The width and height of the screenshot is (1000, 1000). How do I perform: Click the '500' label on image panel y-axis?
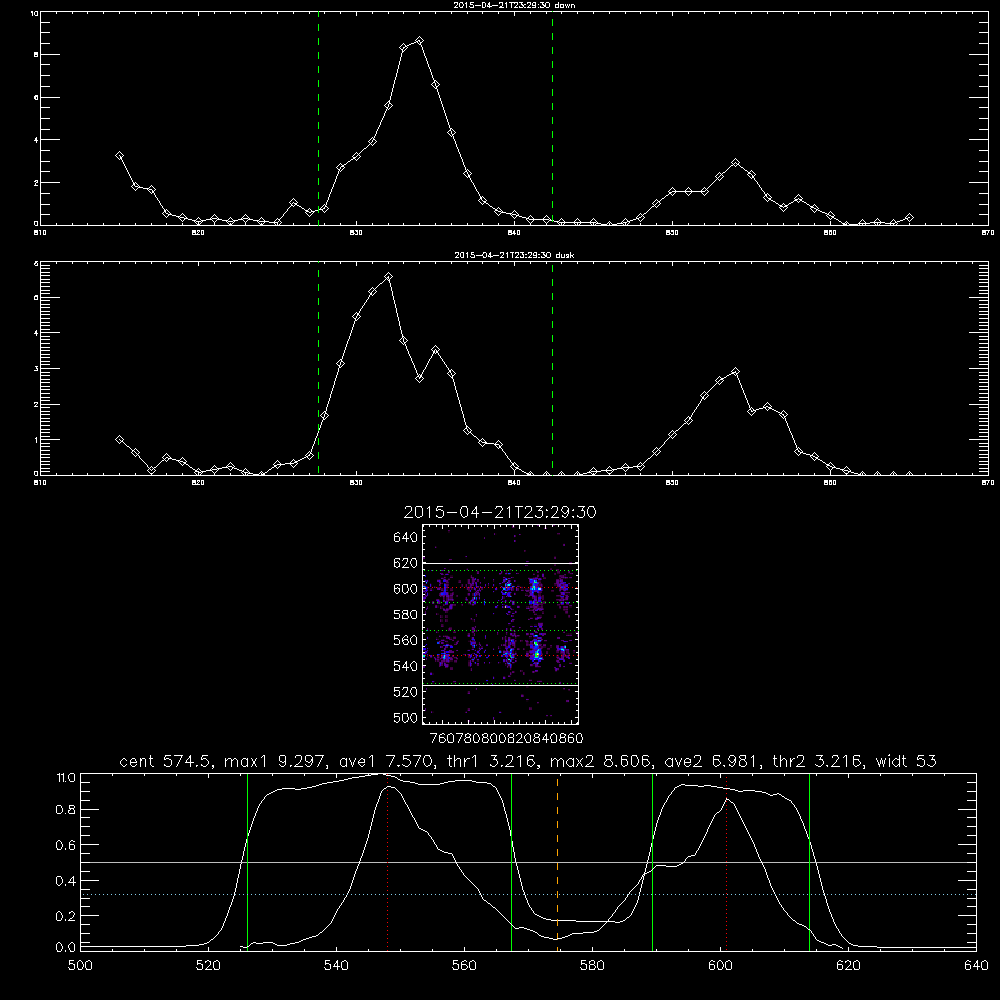pos(406,717)
